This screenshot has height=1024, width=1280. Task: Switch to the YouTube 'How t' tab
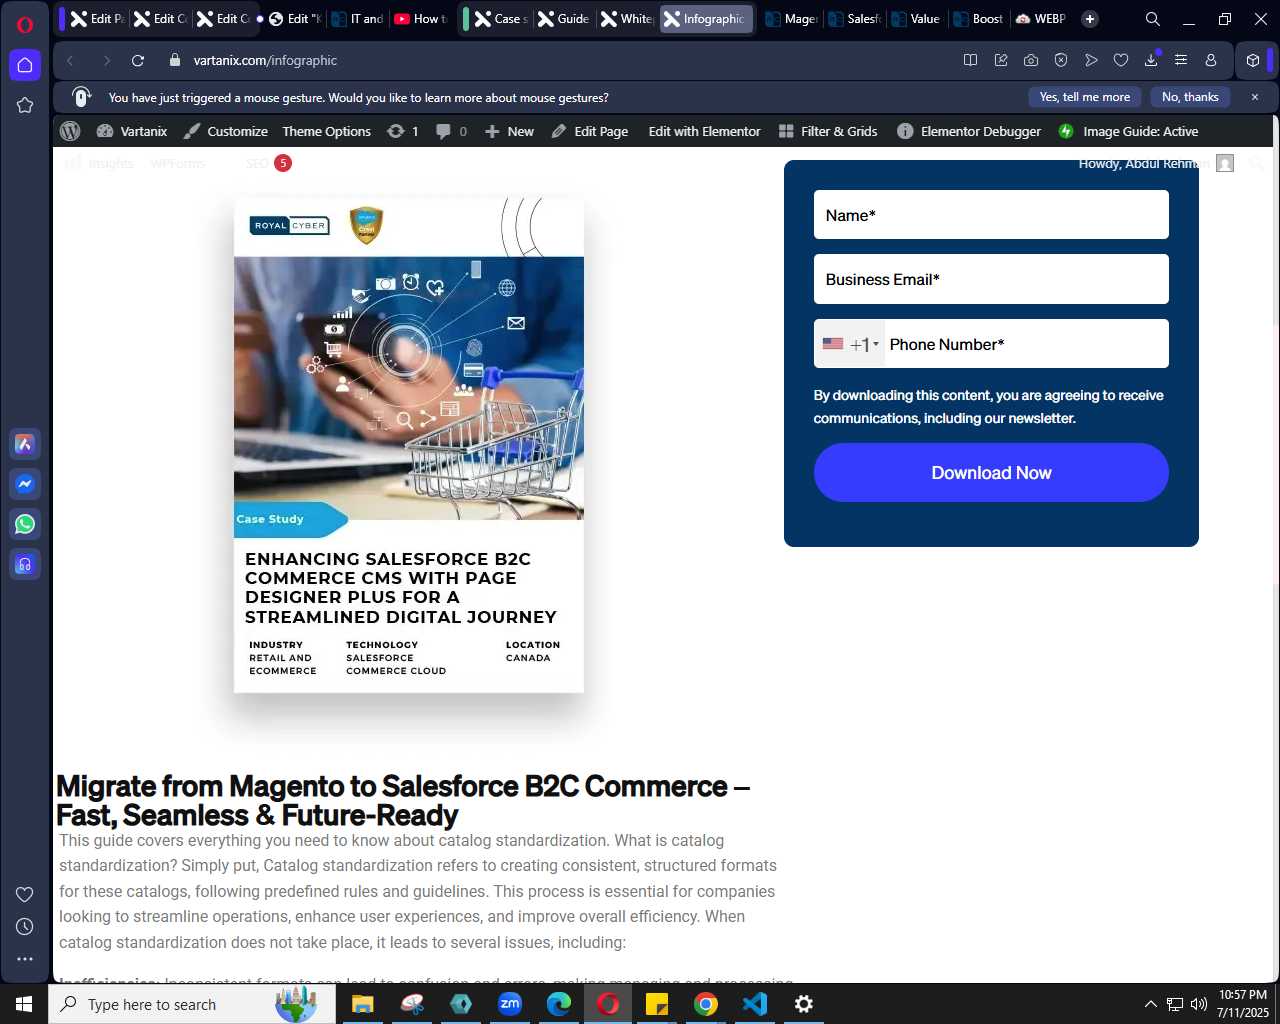(x=421, y=19)
